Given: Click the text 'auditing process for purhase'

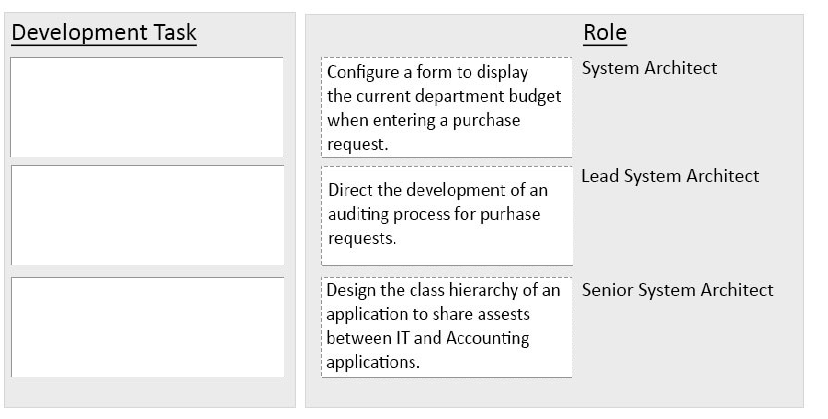Looking at the screenshot, I should coord(434,214).
